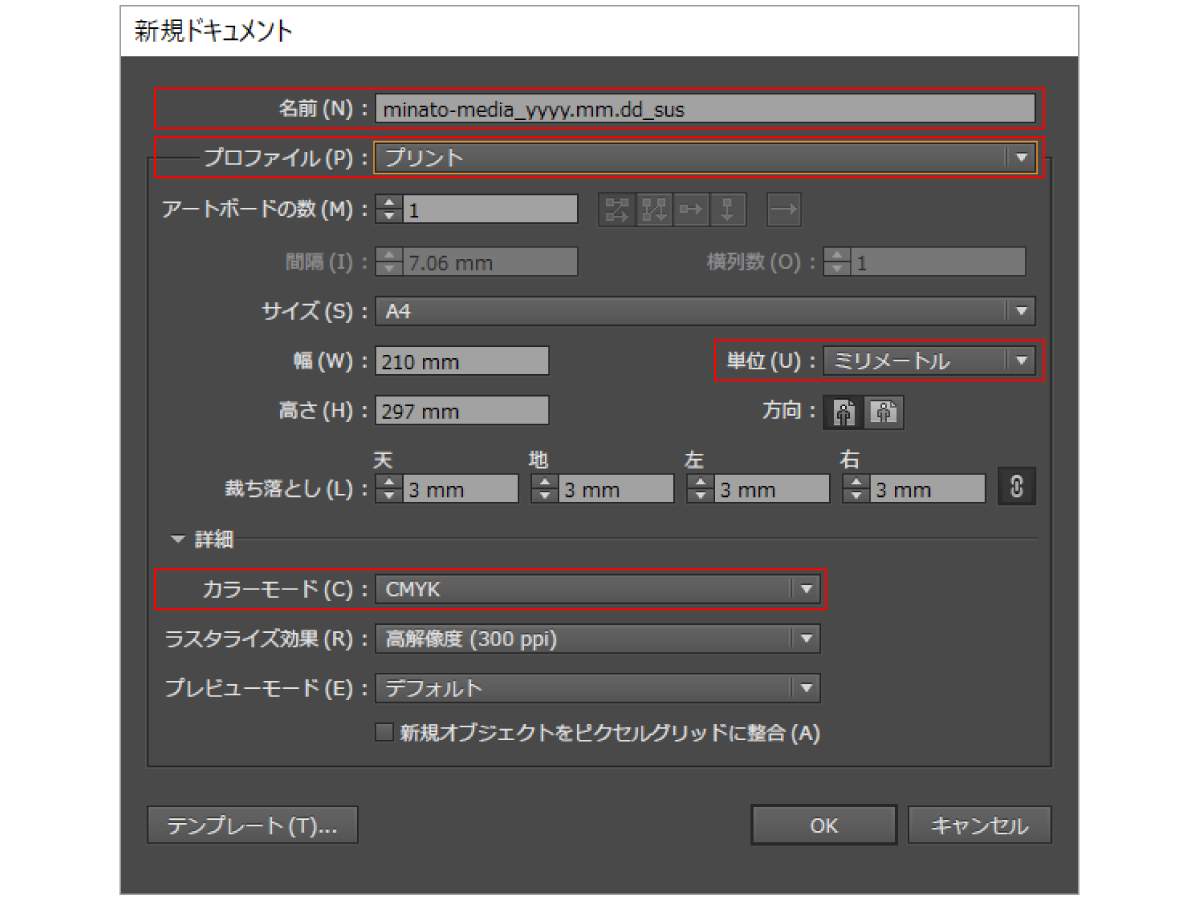The width and height of the screenshot is (1200, 900).
Task: Click the アートボードの数 stepper arrows
Action: click(389, 209)
